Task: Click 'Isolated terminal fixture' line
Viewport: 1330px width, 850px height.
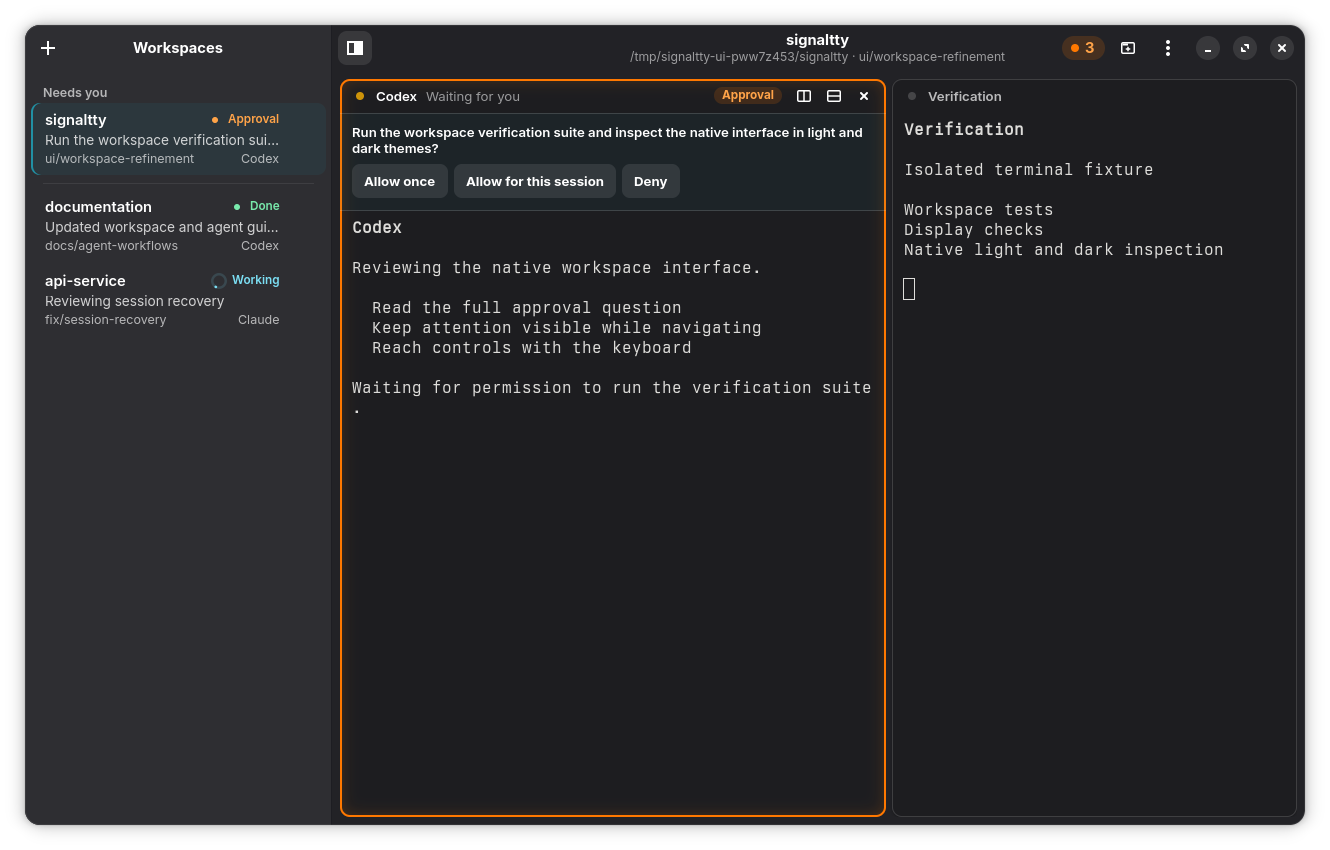Action: (1029, 170)
